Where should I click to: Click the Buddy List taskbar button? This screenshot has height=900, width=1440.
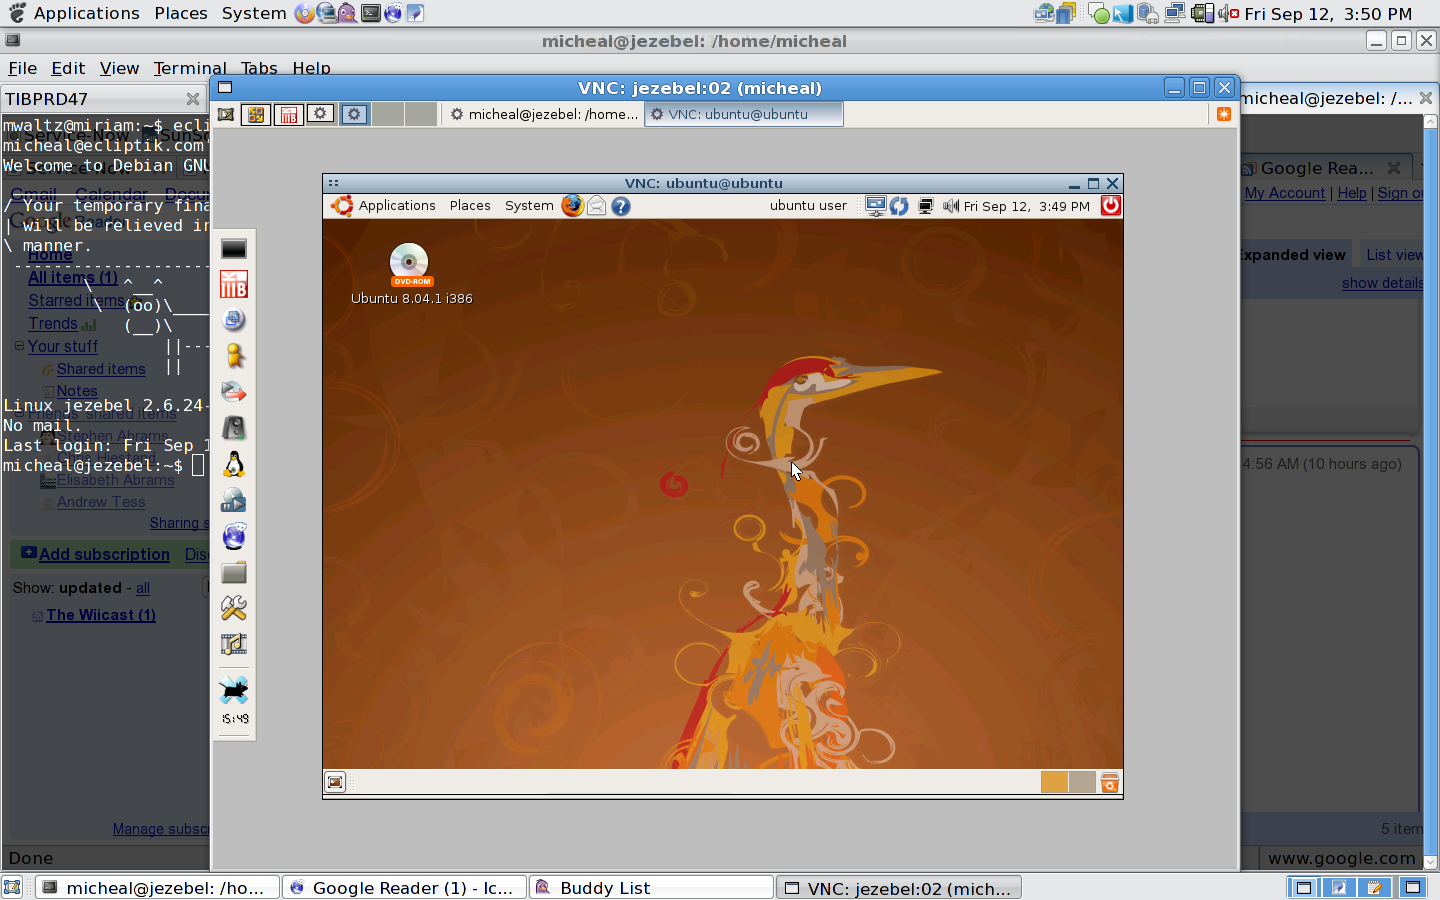(650, 888)
